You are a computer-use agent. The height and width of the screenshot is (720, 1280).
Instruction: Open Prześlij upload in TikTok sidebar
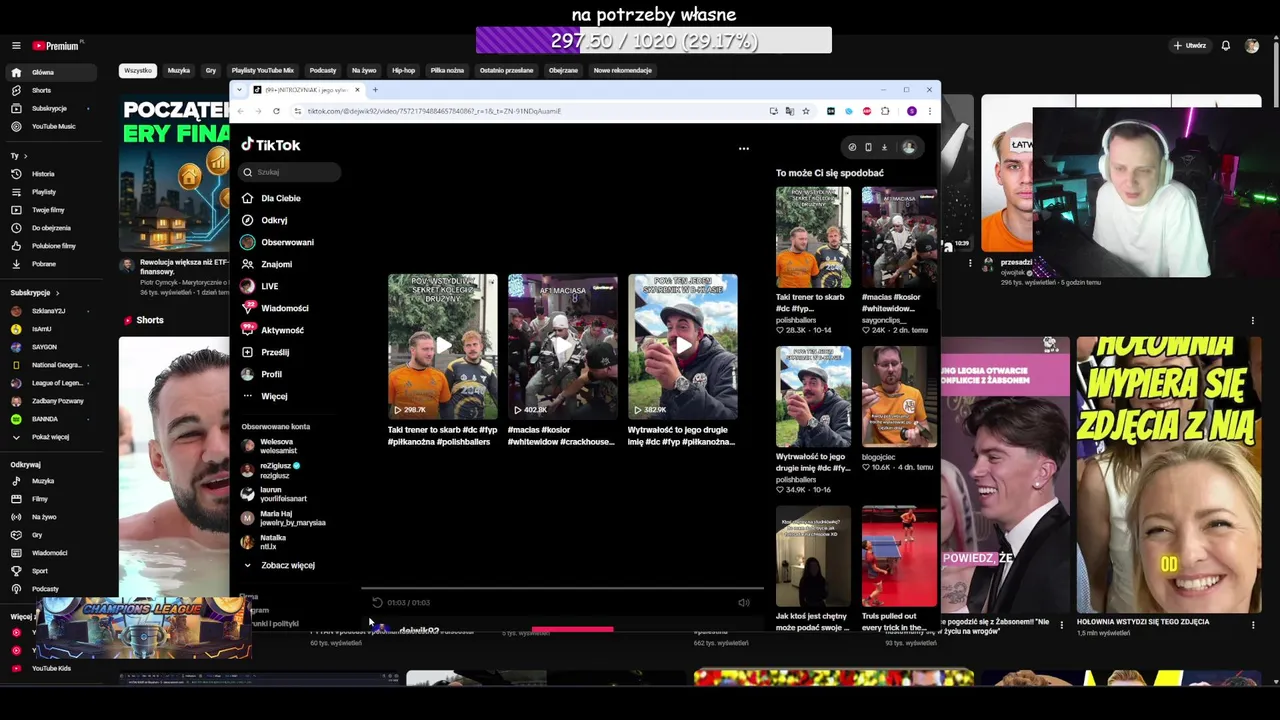coord(275,352)
